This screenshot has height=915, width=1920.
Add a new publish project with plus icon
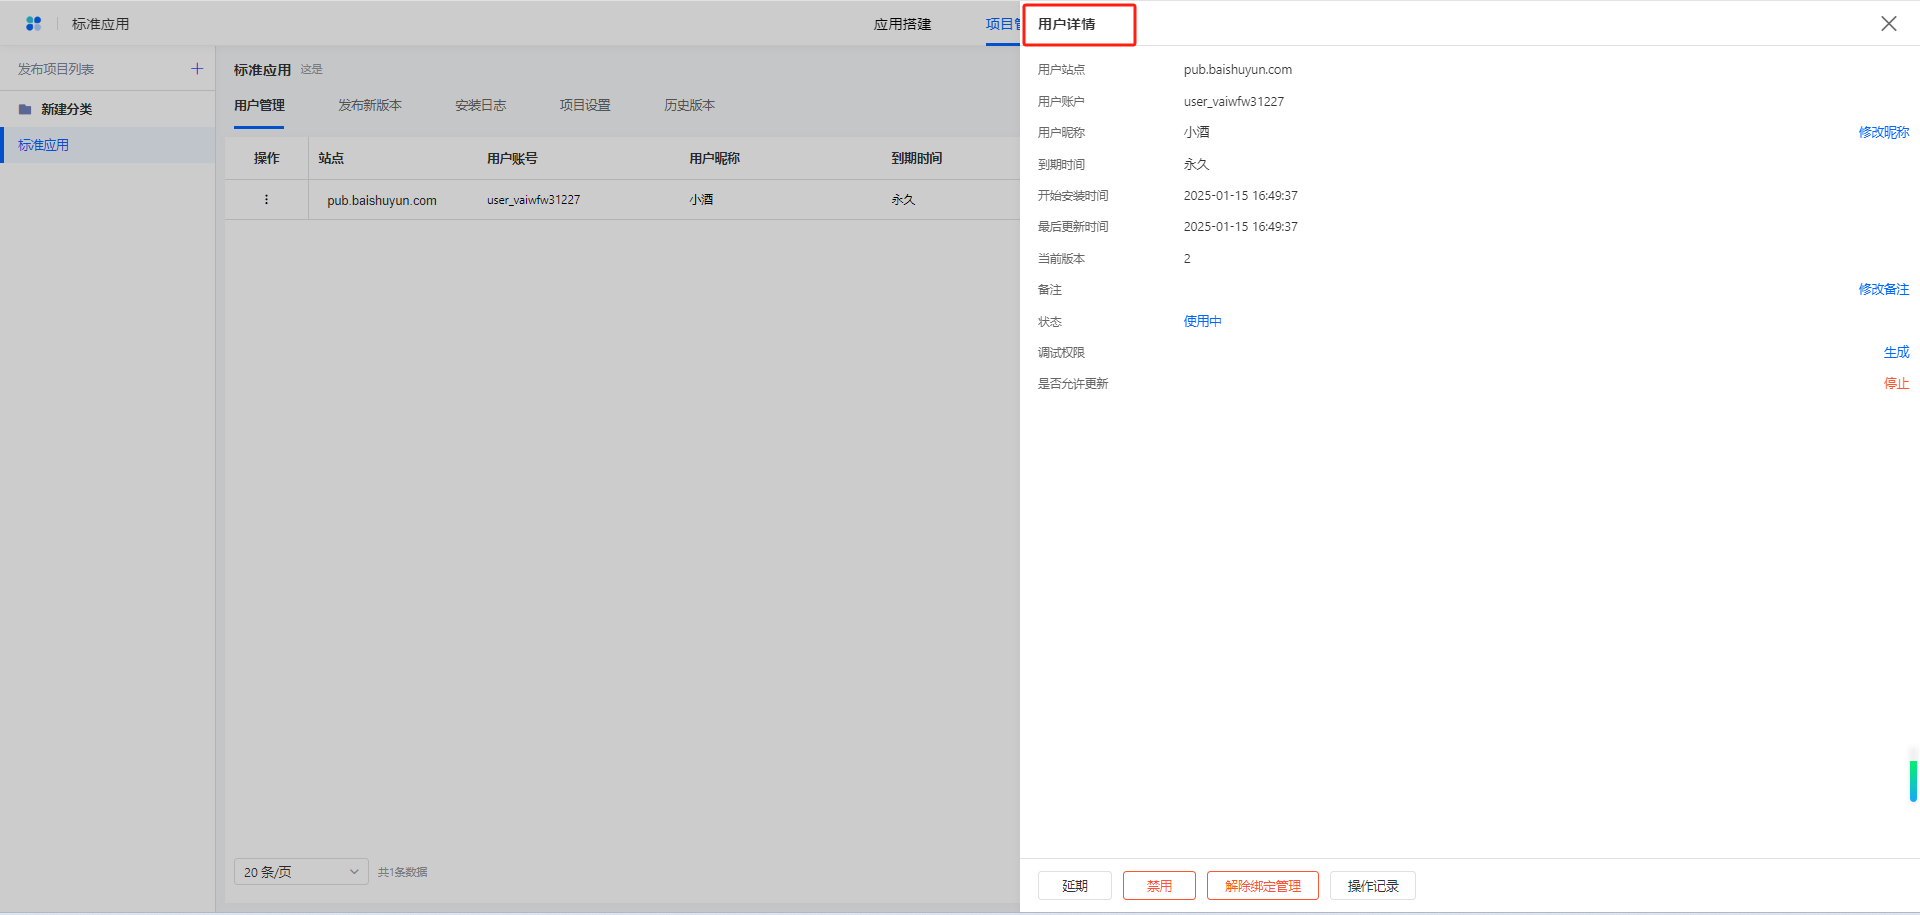(197, 69)
